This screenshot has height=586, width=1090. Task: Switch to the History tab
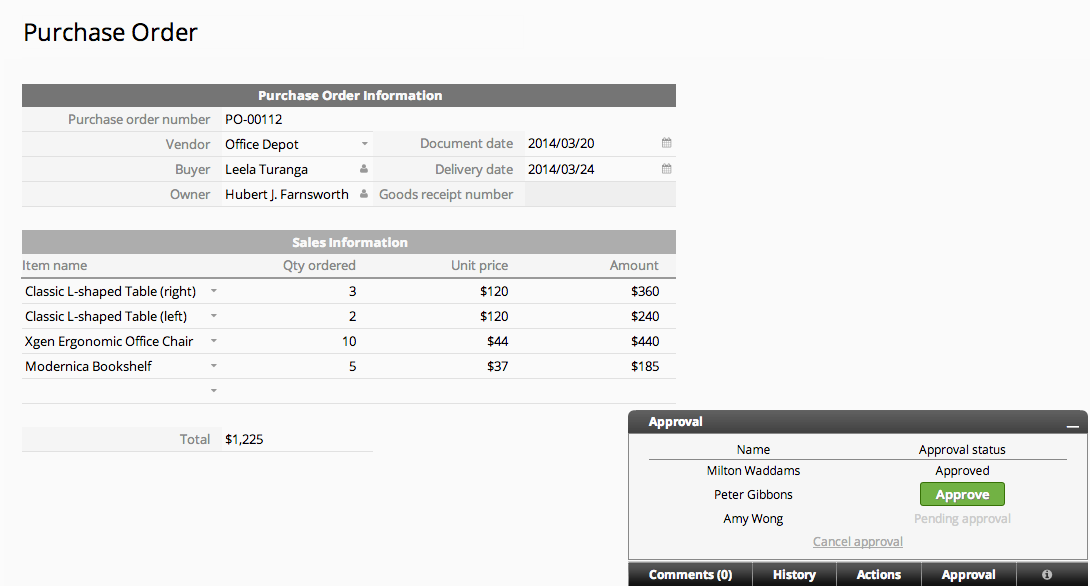pyautogui.click(x=794, y=575)
